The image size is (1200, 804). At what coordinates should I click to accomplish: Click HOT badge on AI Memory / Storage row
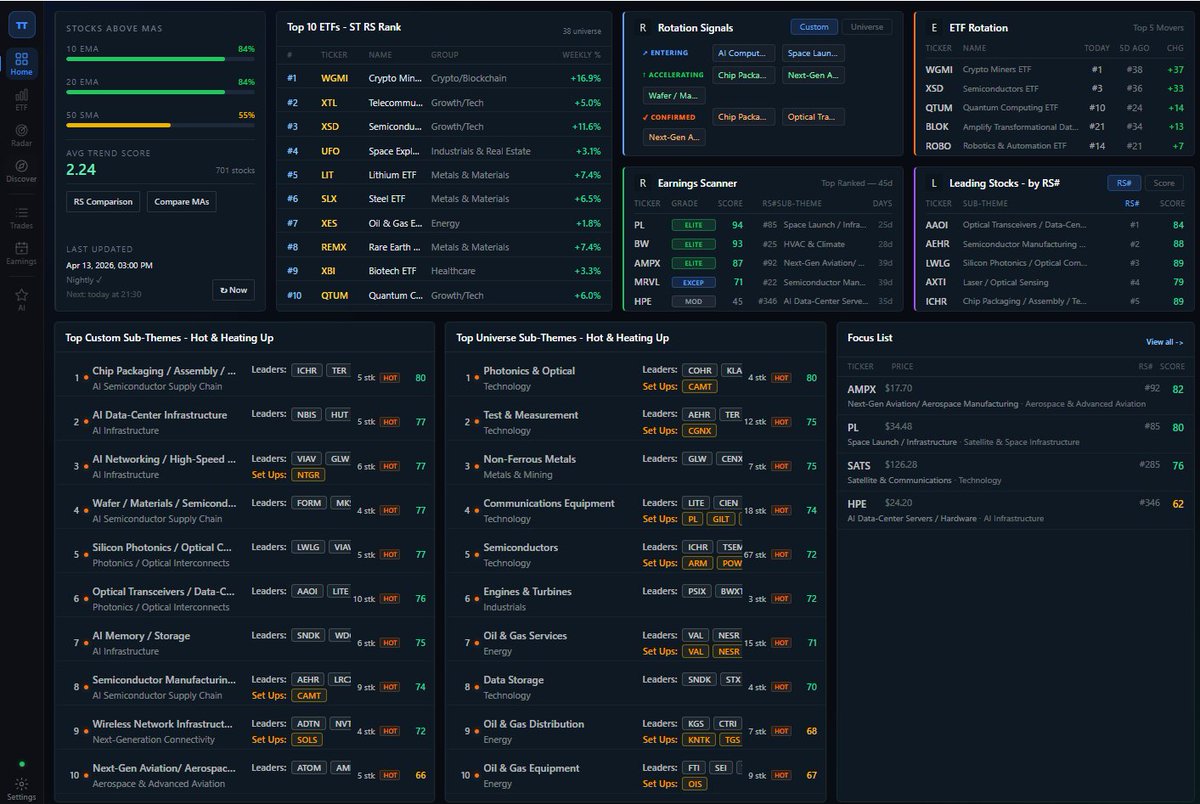pos(390,643)
